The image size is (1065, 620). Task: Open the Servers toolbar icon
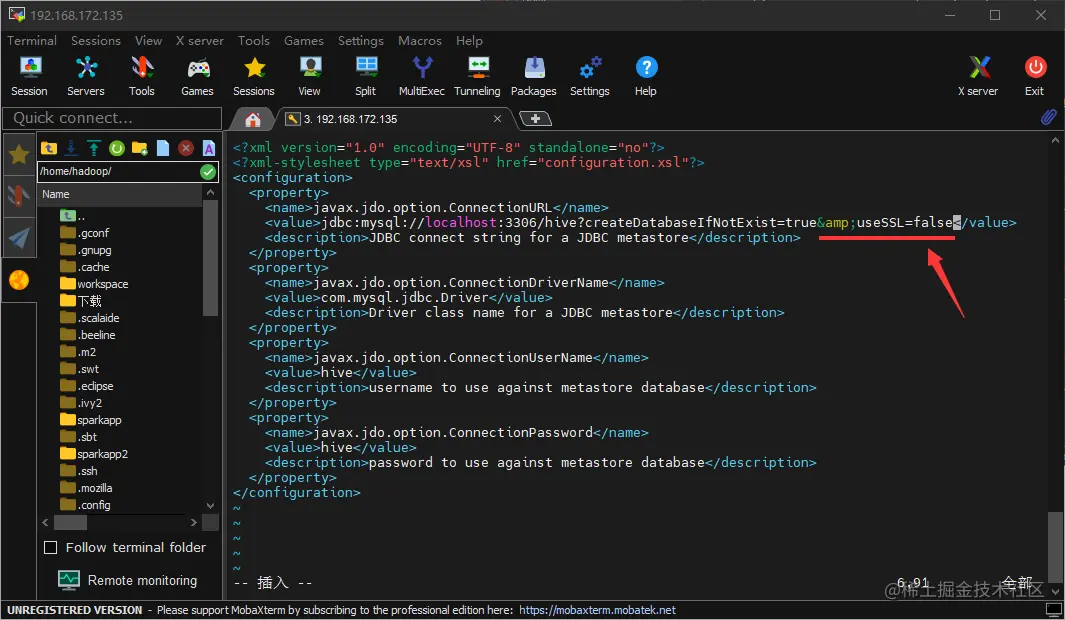(x=86, y=76)
